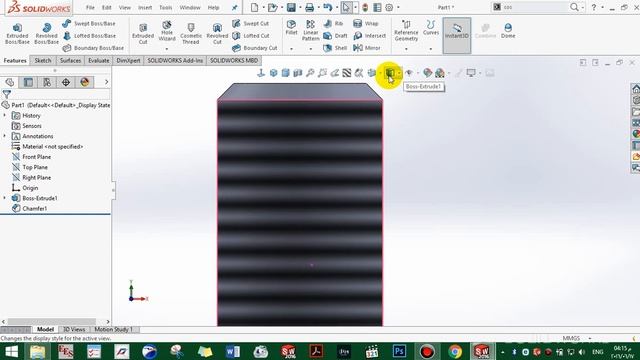Apply the Draft feature

click(x=335, y=36)
